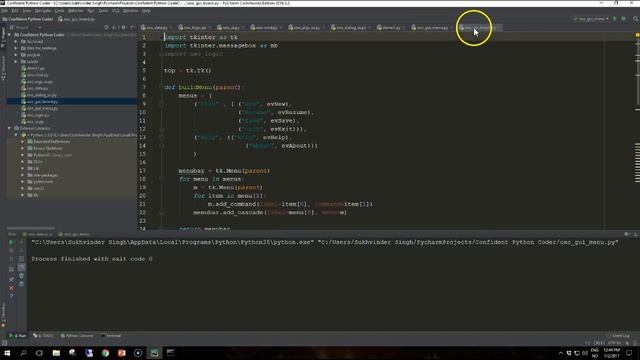Screen dimensions: 640x360
Task: Expand the pythonwin folder
Action: click(x=23, y=182)
